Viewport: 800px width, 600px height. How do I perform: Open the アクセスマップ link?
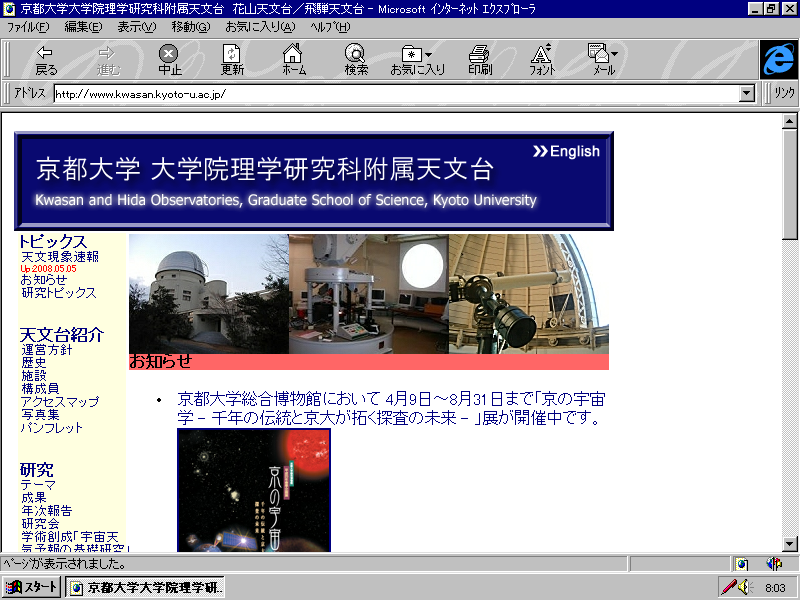(x=60, y=402)
